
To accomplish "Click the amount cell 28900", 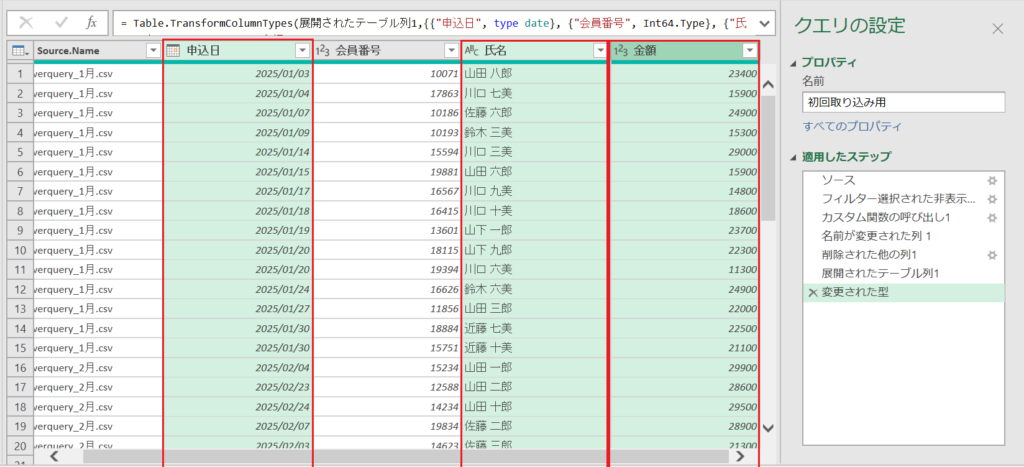I will 684,426.
